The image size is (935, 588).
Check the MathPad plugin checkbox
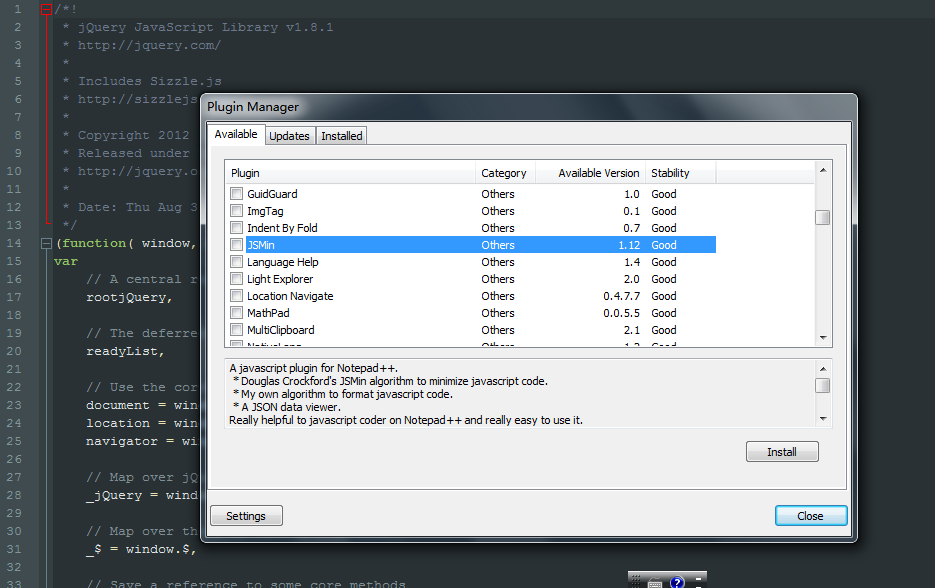[x=237, y=313]
